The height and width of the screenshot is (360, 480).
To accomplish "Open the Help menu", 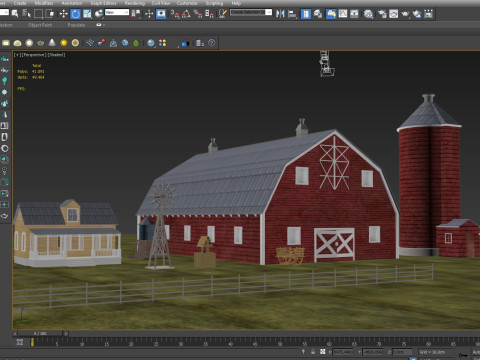I will coord(236,3).
